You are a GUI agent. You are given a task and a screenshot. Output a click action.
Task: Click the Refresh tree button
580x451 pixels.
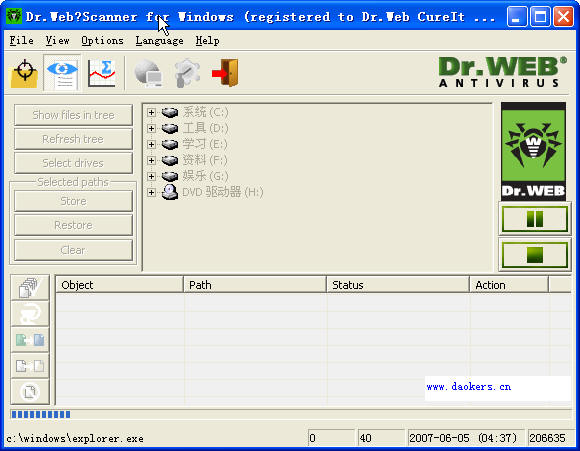point(73,139)
